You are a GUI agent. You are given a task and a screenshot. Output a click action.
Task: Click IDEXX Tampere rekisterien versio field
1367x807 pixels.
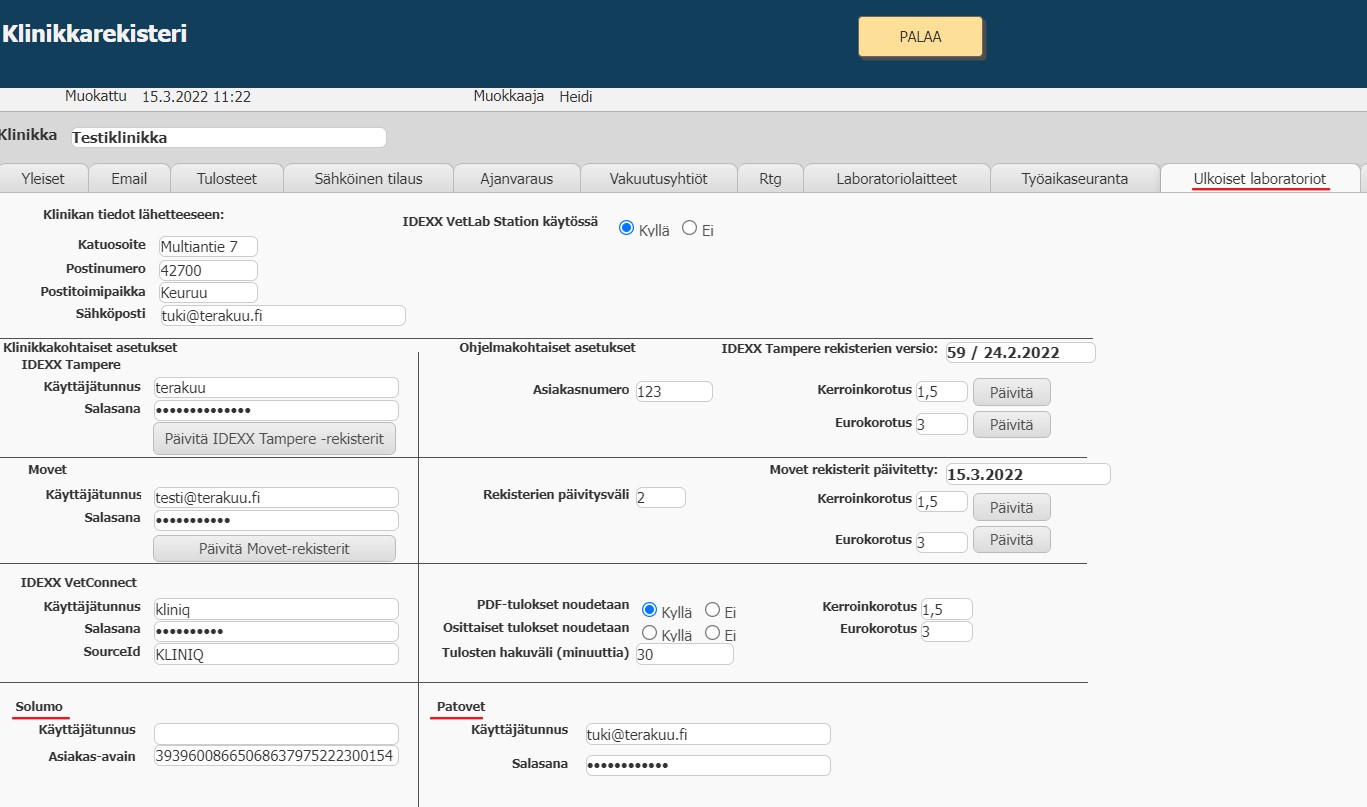pyautogui.click(x=1020, y=352)
